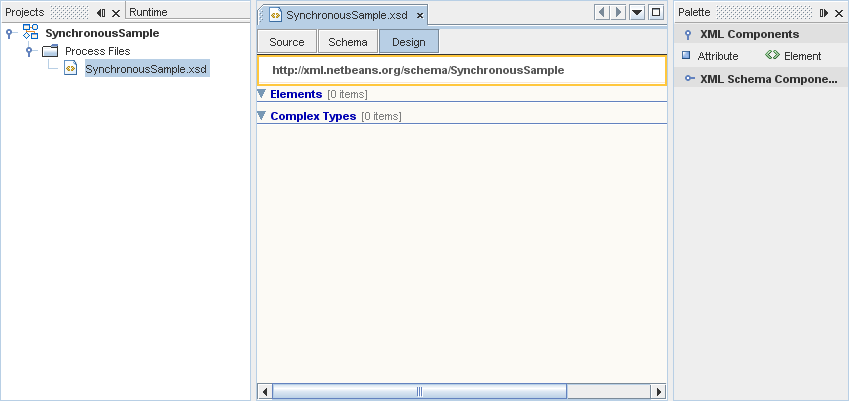849x401 pixels.
Task: Click the Complex Types '[0 items]' count text
Action: point(381,116)
